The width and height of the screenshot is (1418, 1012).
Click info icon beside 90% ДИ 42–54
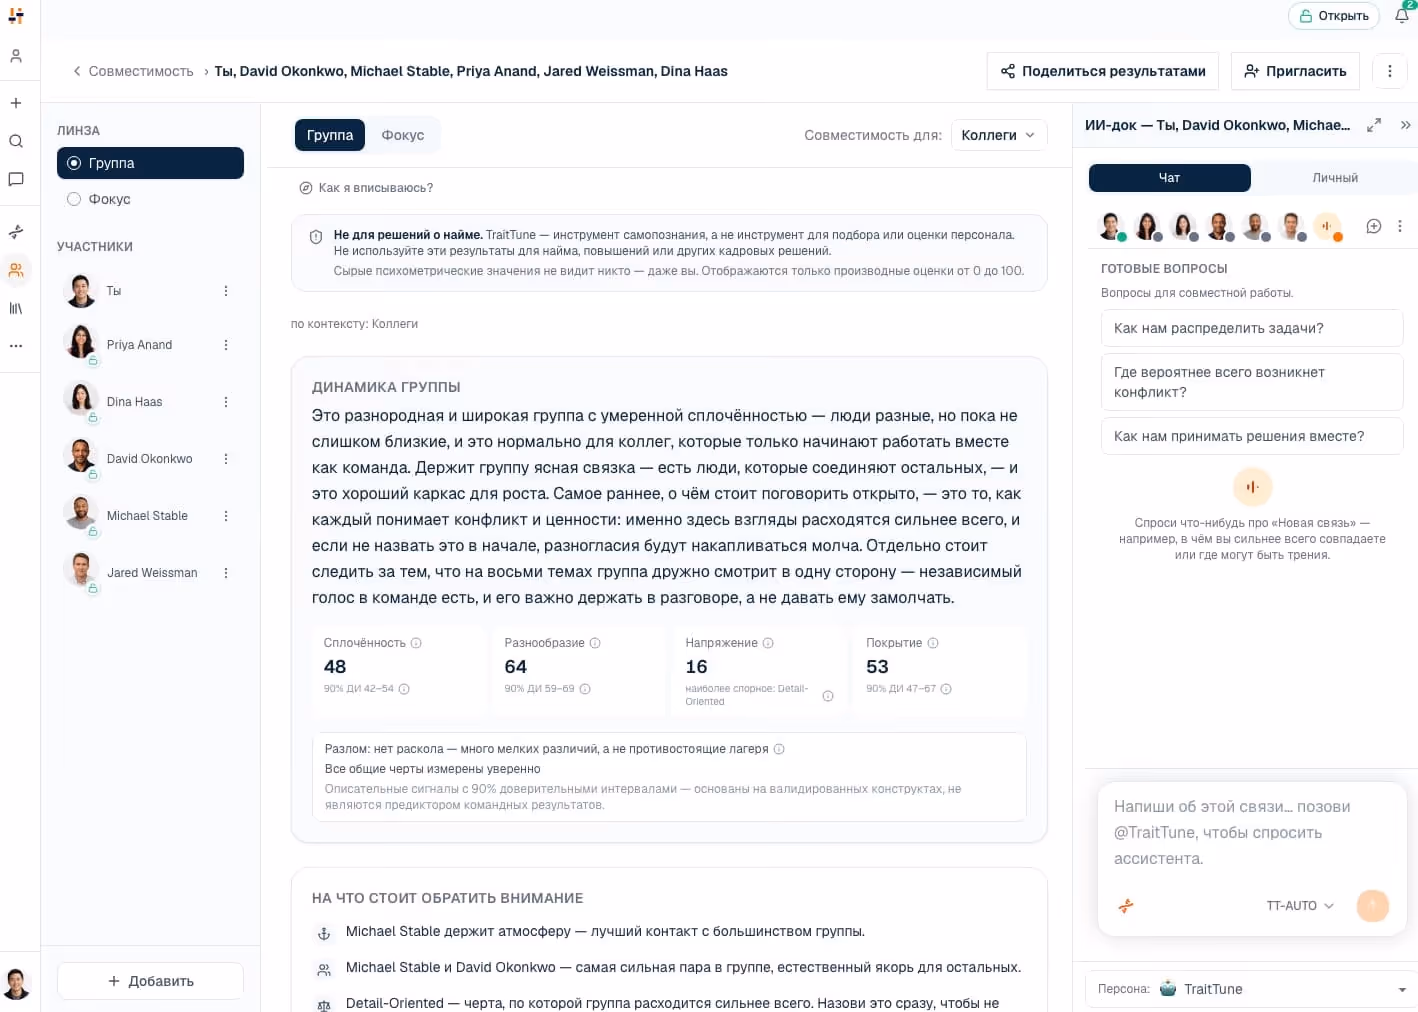(x=404, y=689)
